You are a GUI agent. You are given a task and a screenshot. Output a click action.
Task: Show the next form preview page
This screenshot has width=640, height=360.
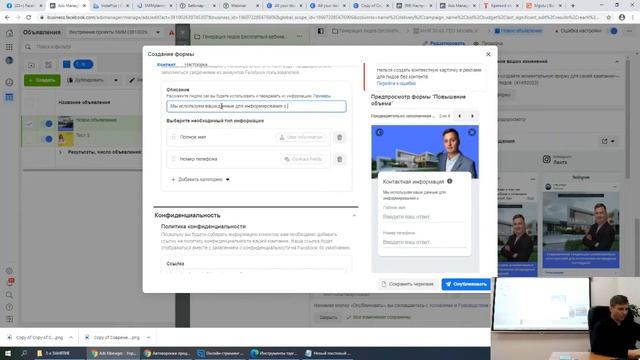472,116
